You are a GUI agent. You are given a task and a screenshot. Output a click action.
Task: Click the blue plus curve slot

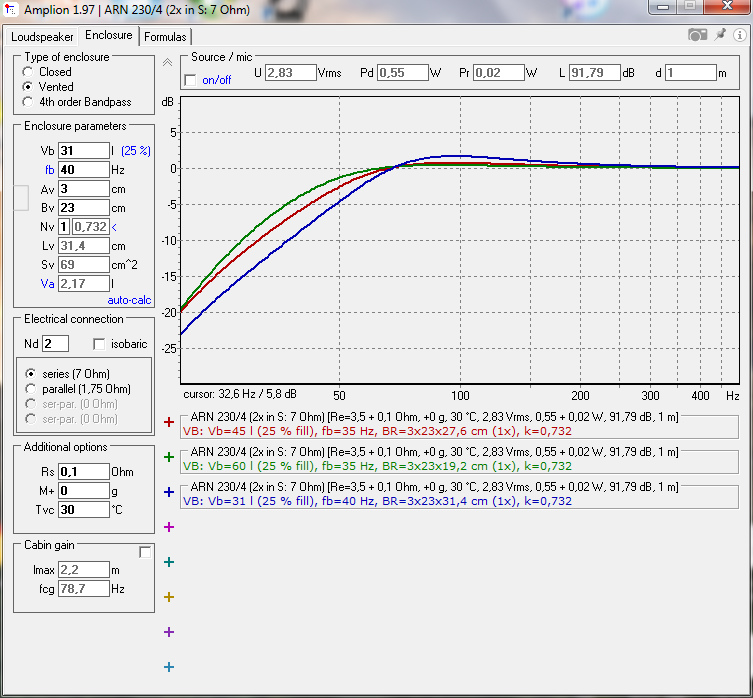click(x=169, y=492)
